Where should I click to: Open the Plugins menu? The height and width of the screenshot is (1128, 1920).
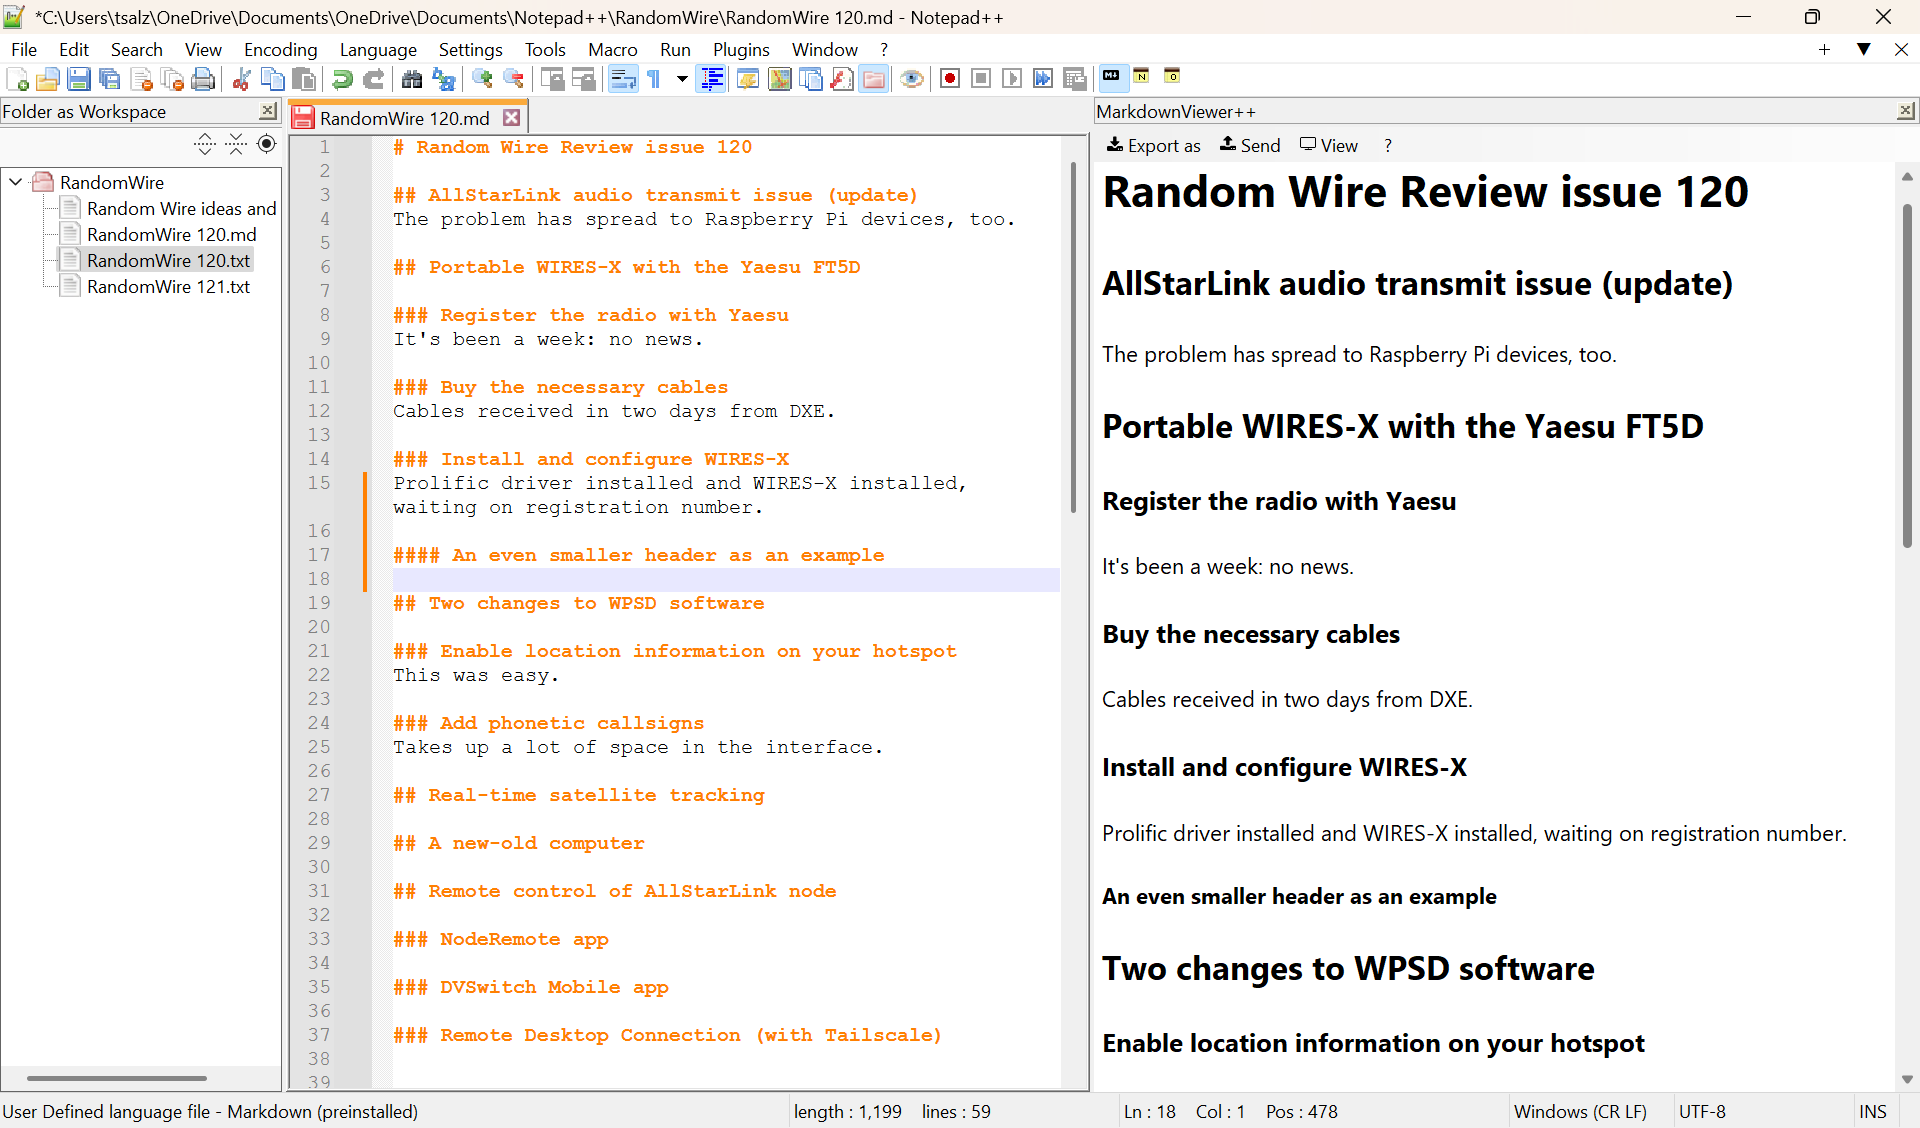pos(740,49)
